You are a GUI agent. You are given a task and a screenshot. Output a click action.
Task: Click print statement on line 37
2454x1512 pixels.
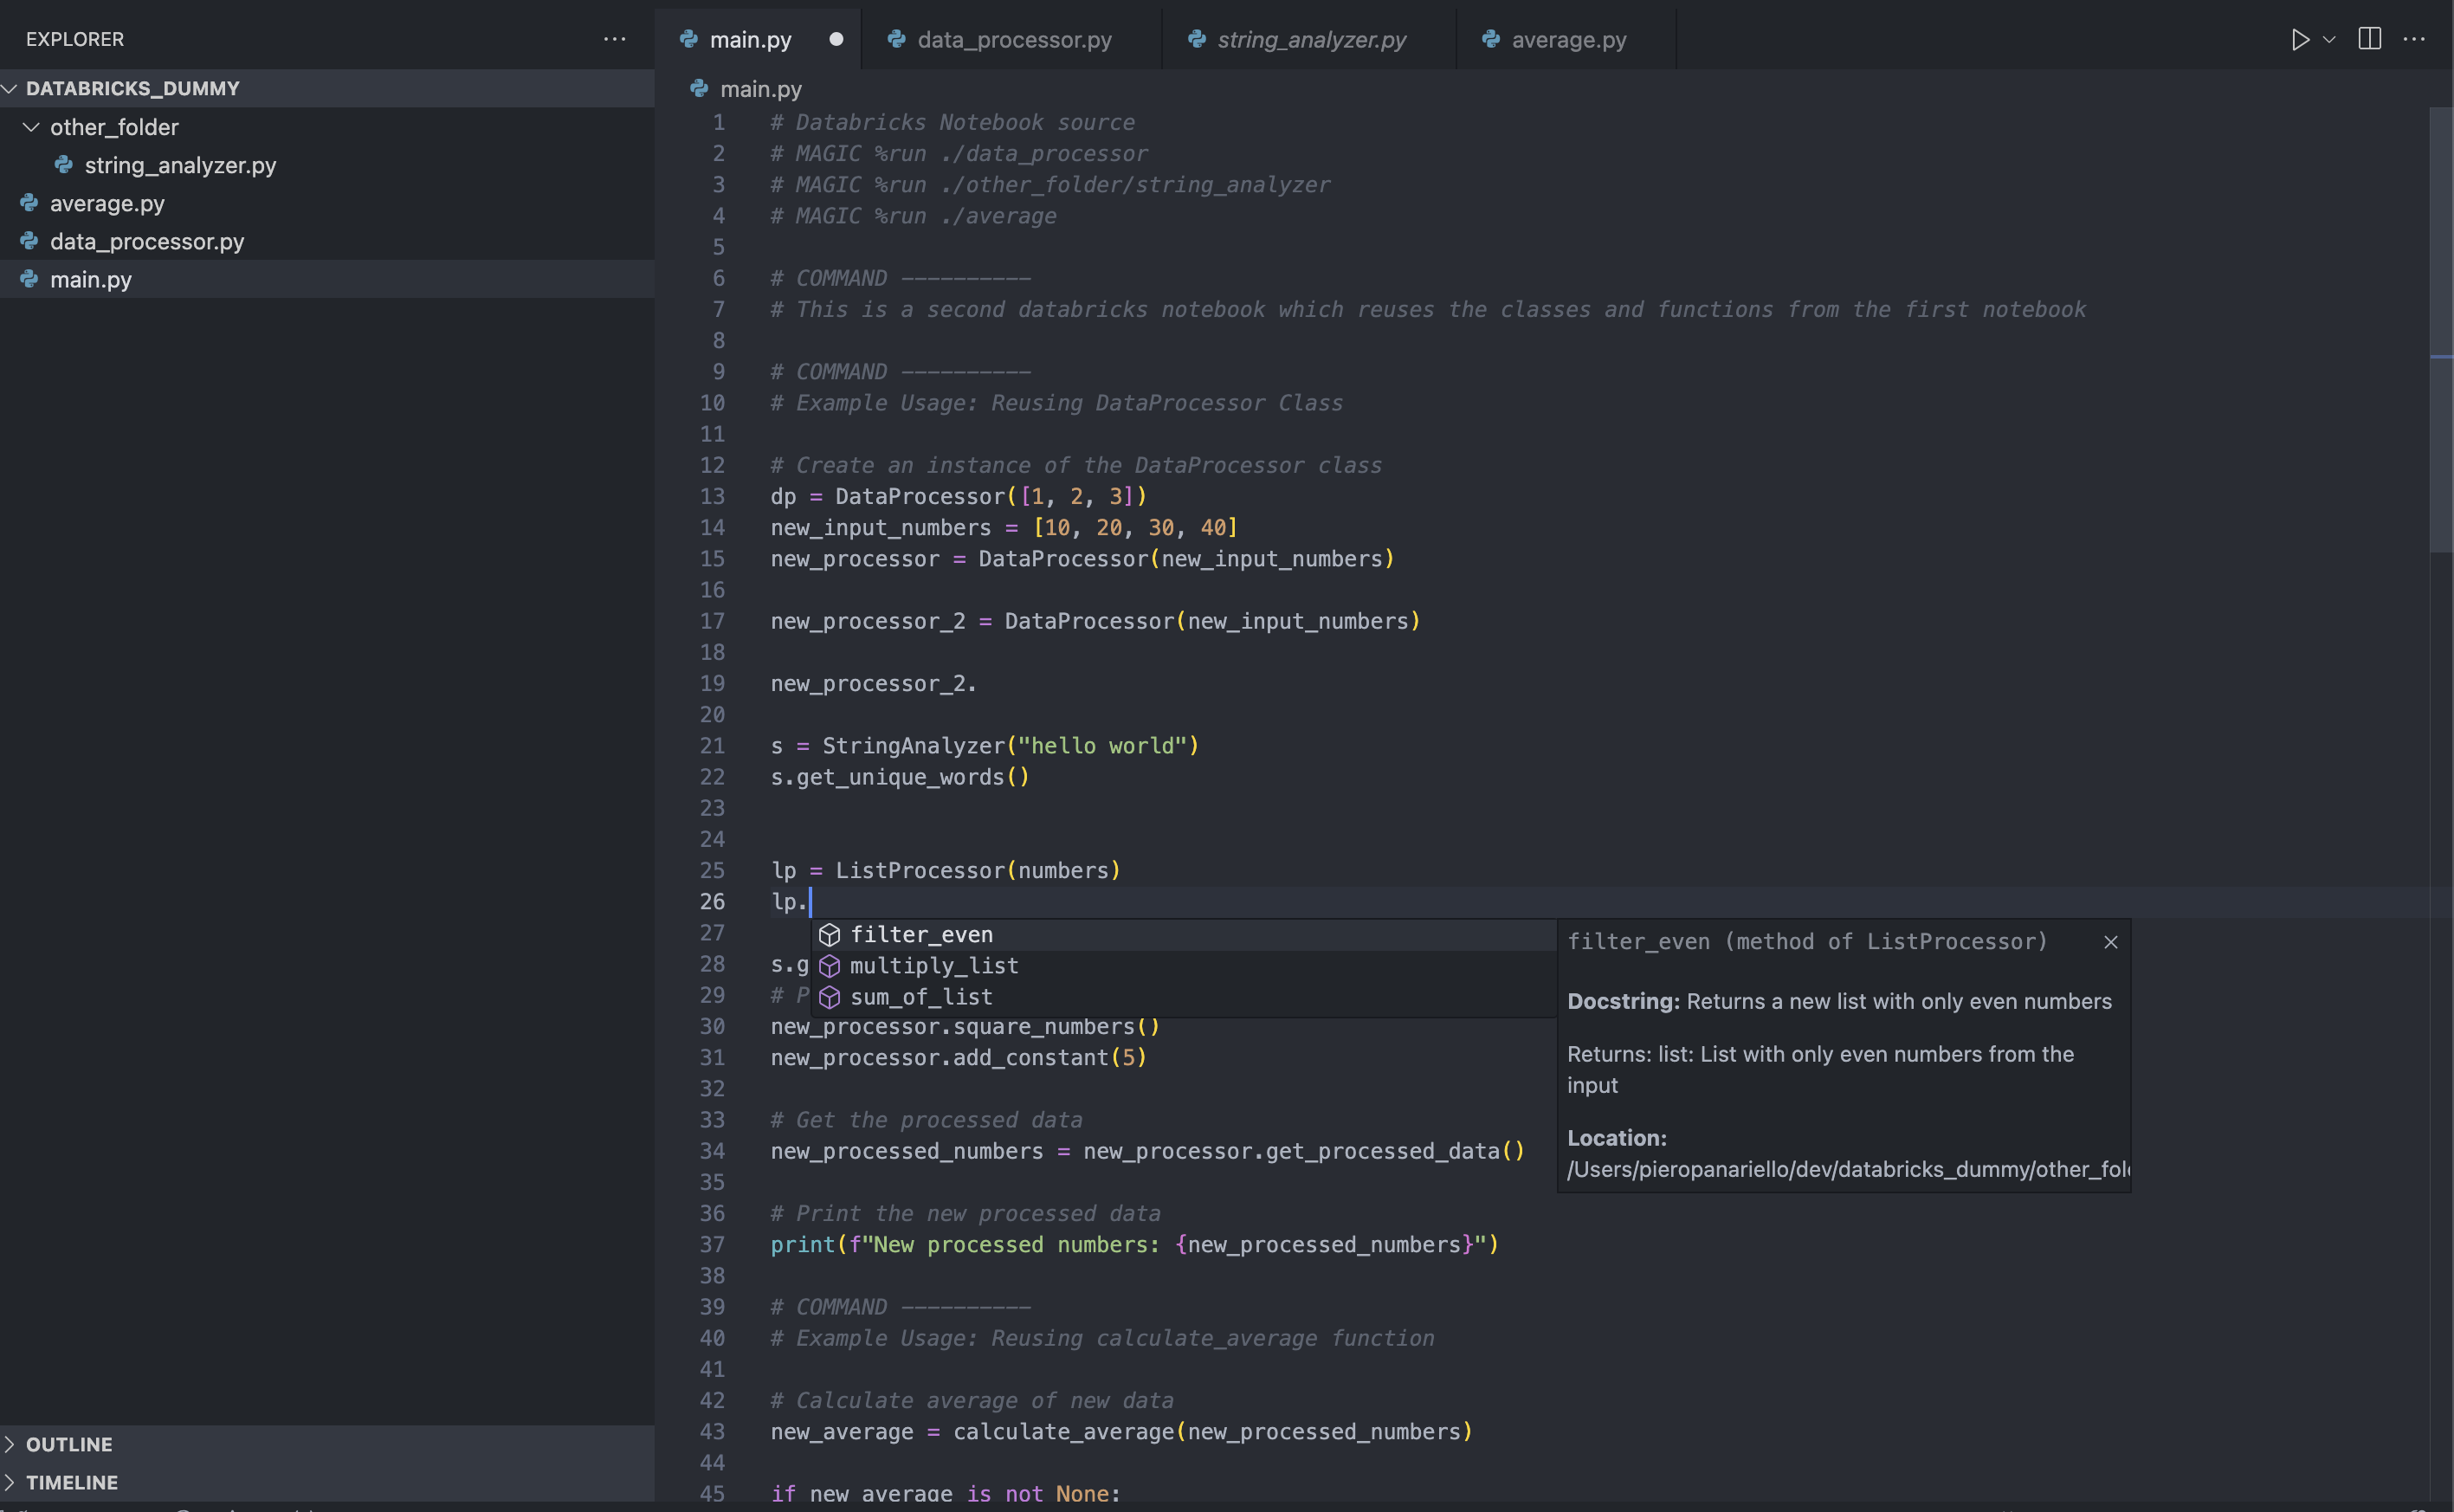tap(1134, 1244)
